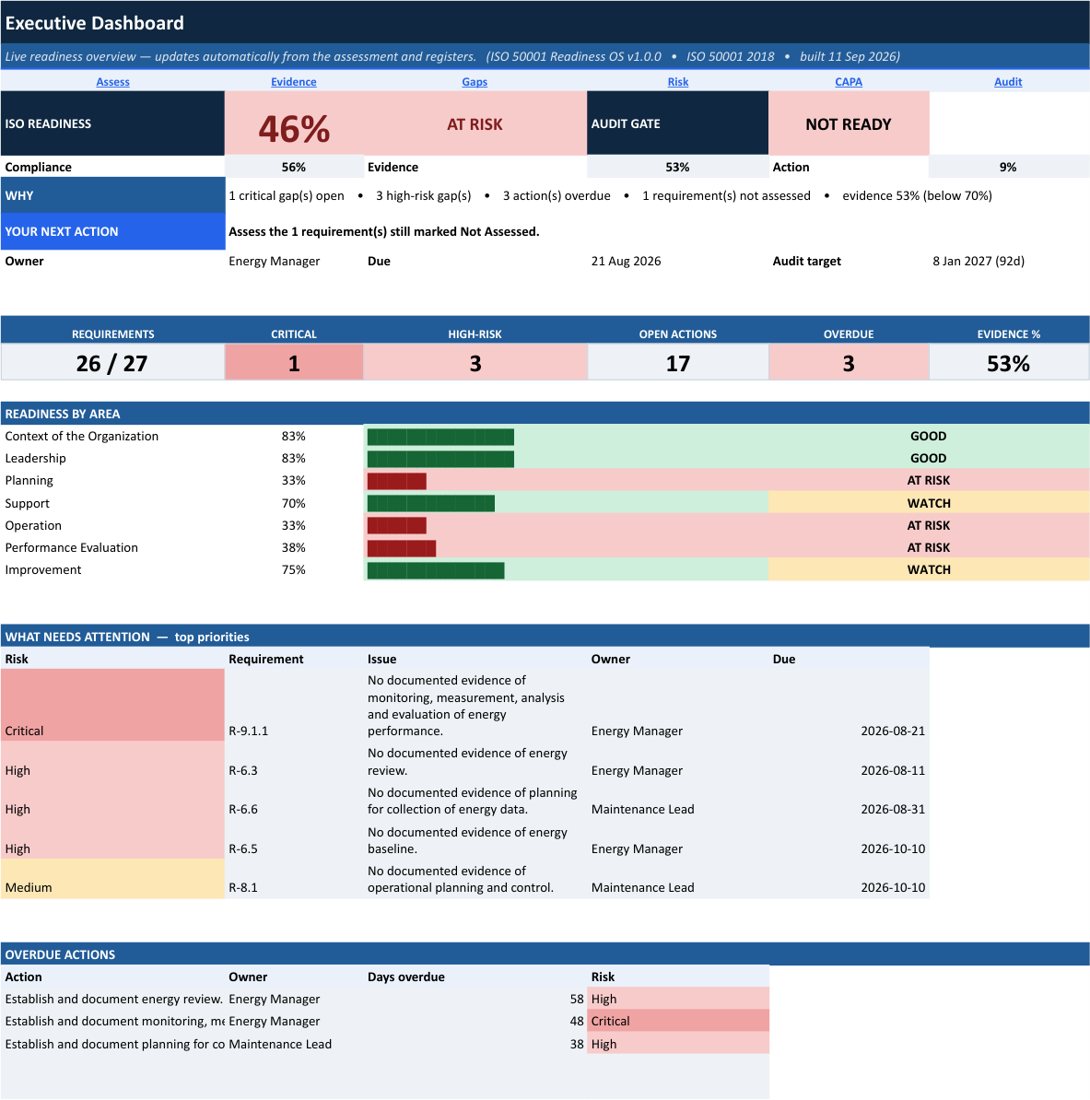Select the Owner 'Energy Manager' cell near Due
Viewport: 1090px width, 1100px height.
click(274, 261)
